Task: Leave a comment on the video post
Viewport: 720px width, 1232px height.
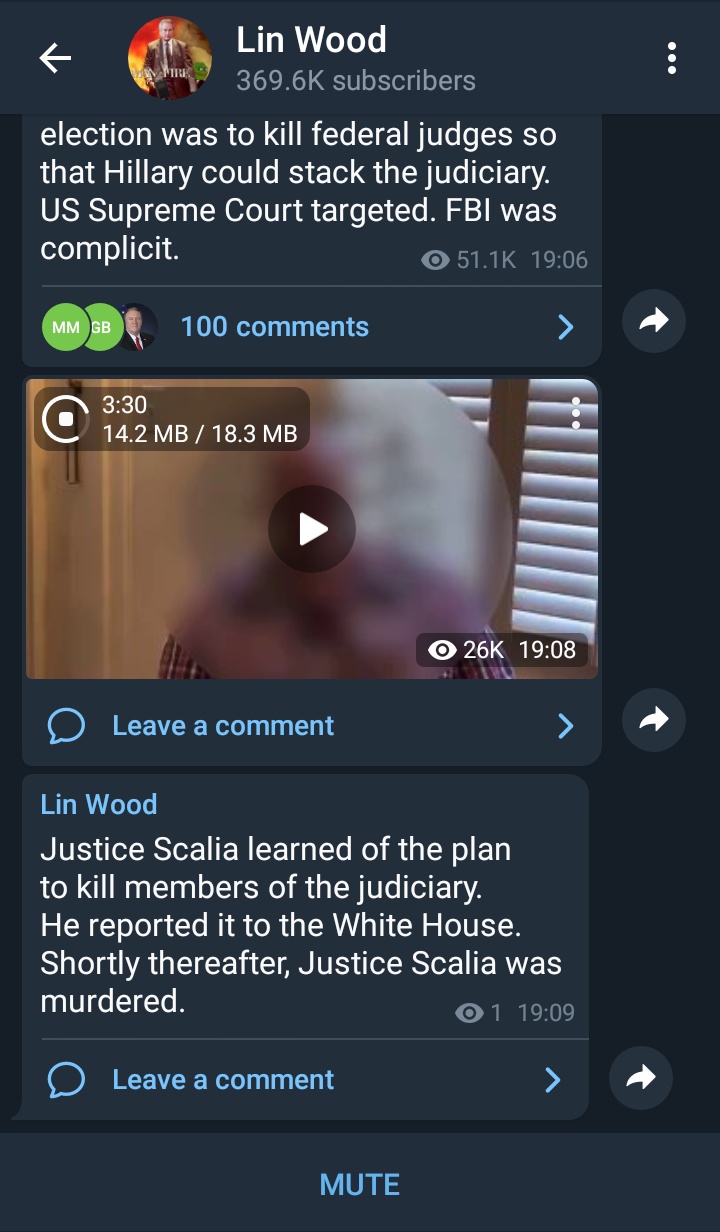Action: pyautogui.click(x=223, y=726)
